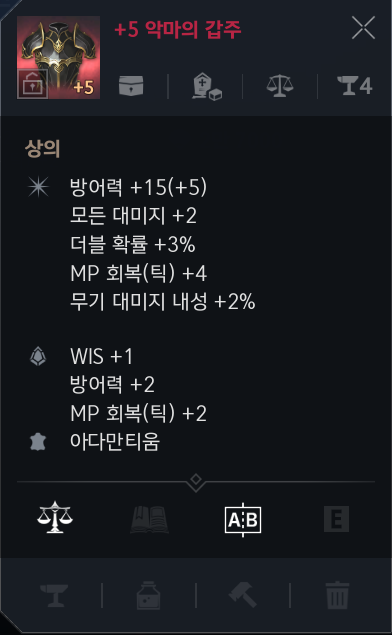
Task: Toggle the E equip icon
Action: (x=337, y=519)
